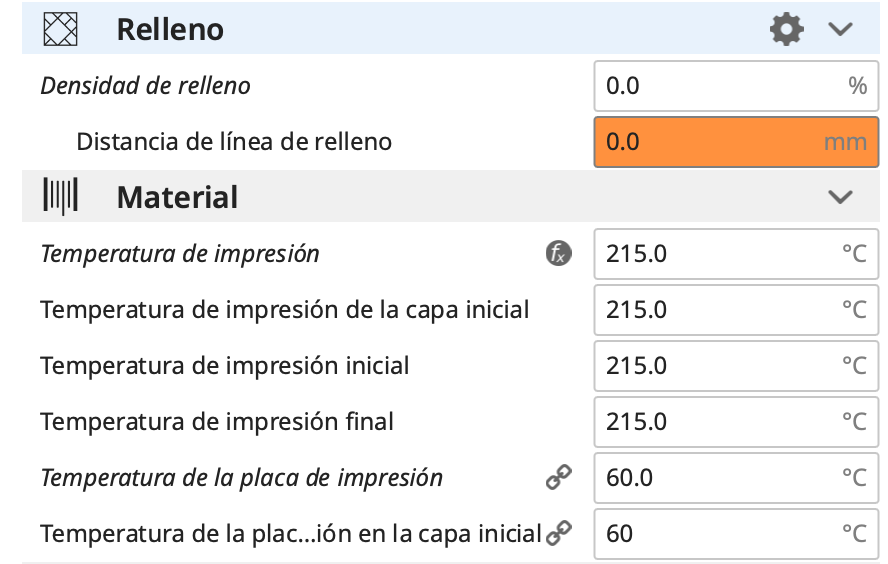This screenshot has height=564, width=888.
Task: Click the Distancia de línea de relleno label
Action: 234,142
